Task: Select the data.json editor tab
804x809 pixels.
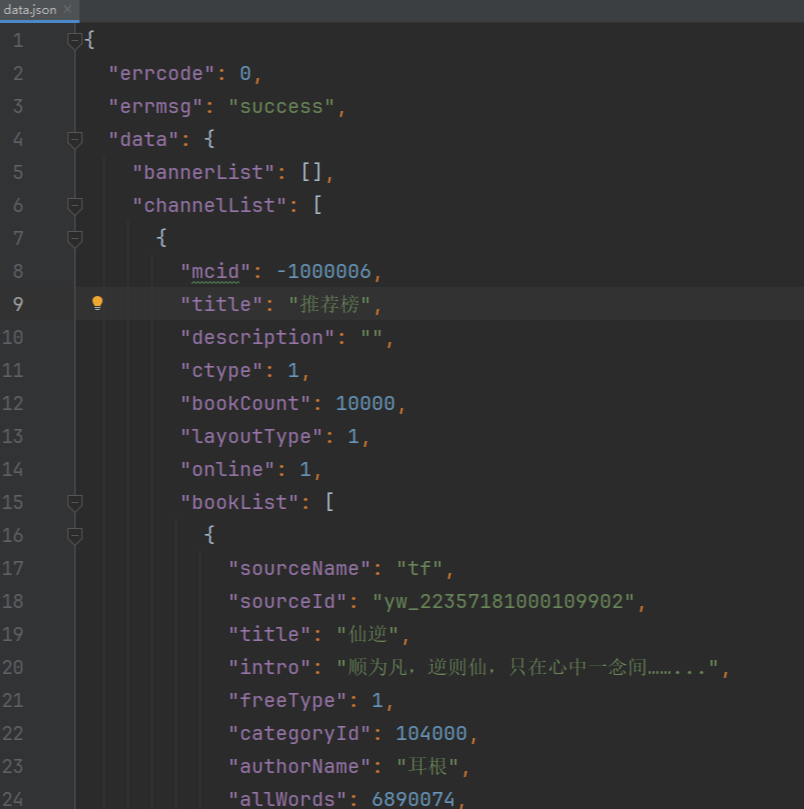Action: click(x=39, y=10)
